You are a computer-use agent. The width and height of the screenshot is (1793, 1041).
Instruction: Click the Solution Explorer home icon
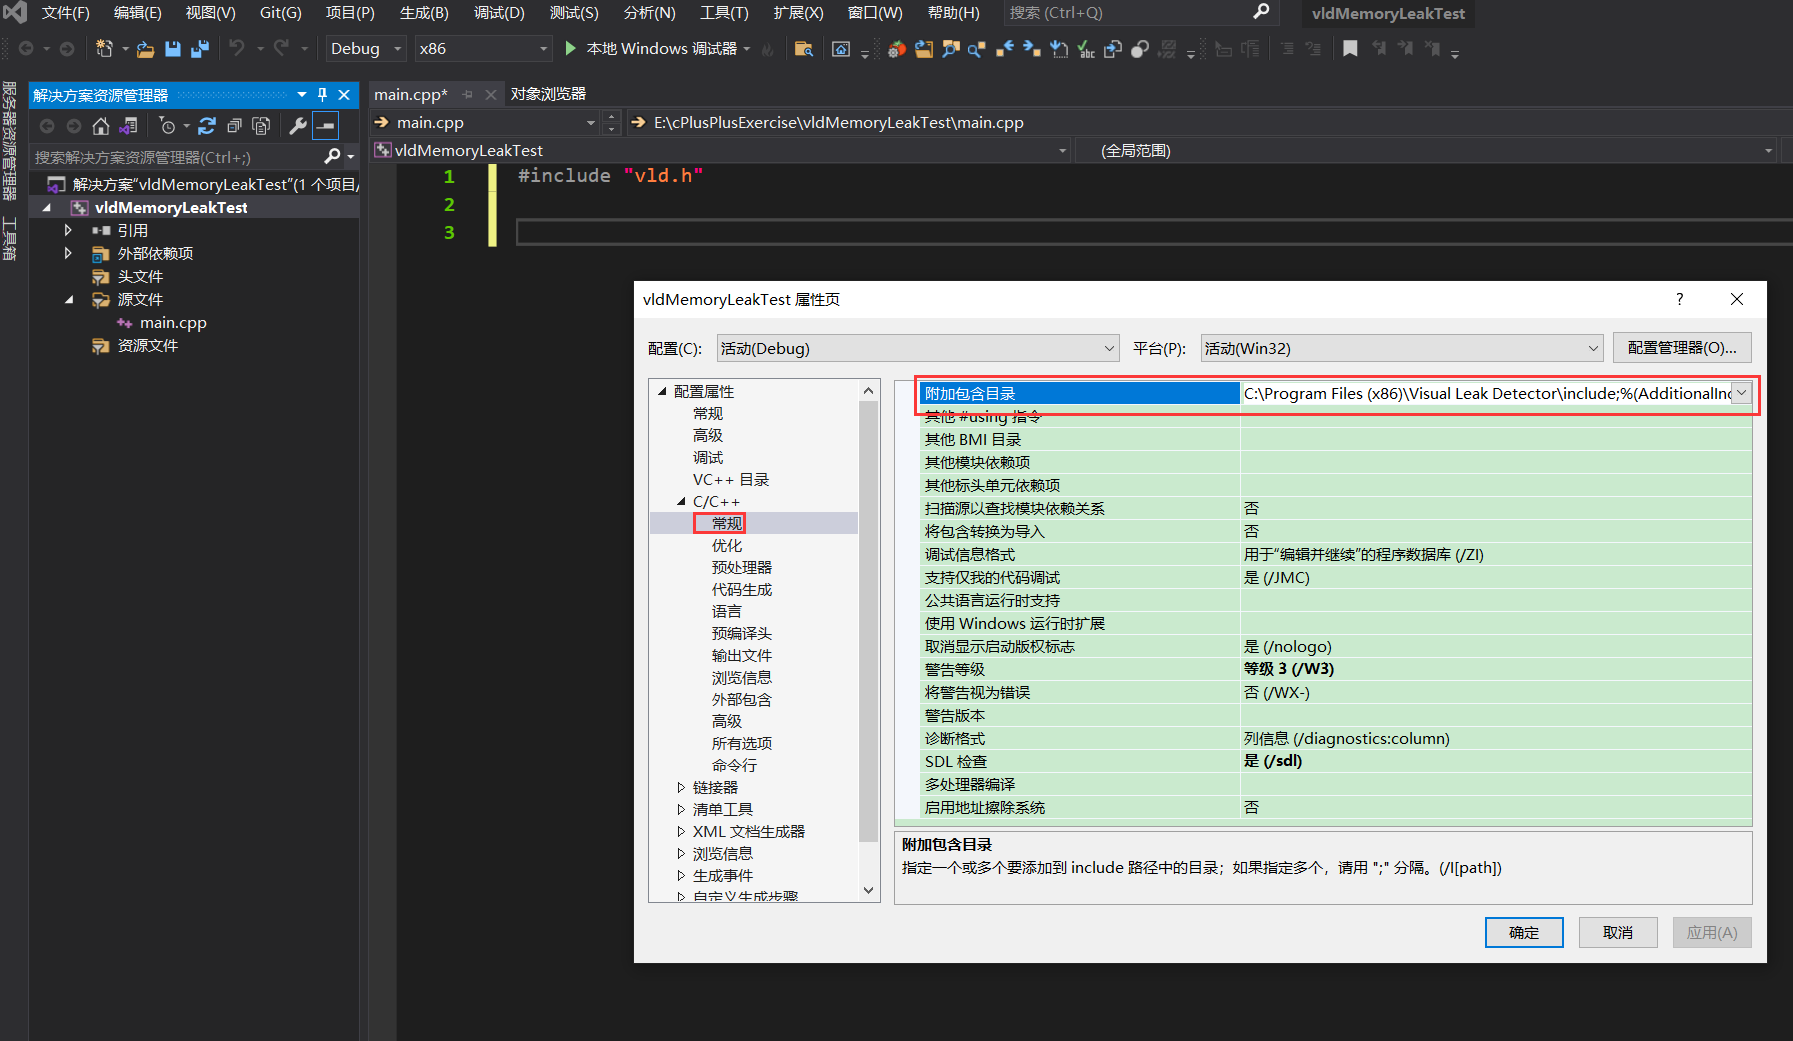(100, 125)
